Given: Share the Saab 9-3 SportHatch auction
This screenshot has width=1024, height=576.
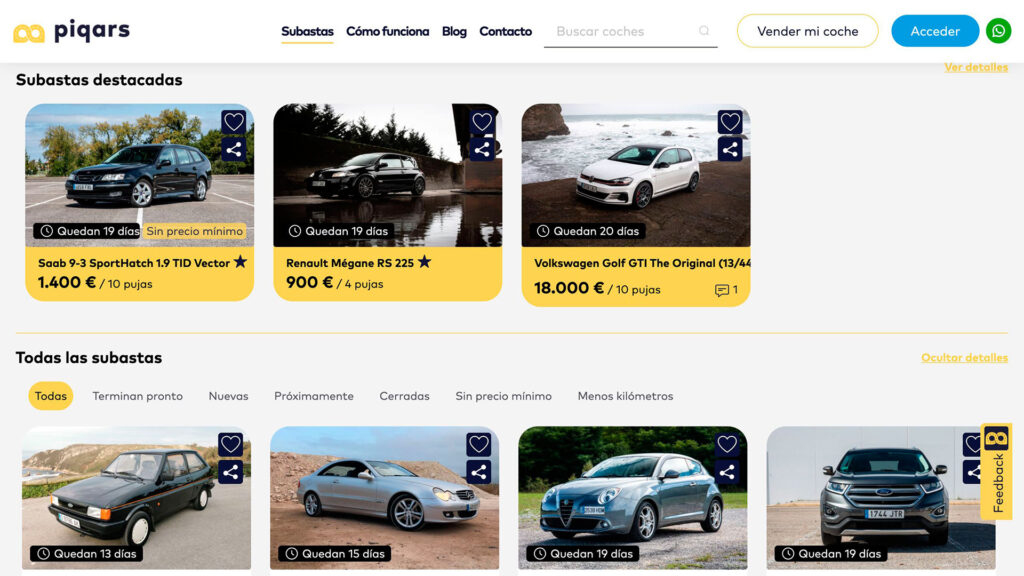Looking at the screenshot, I should (234, 150).
